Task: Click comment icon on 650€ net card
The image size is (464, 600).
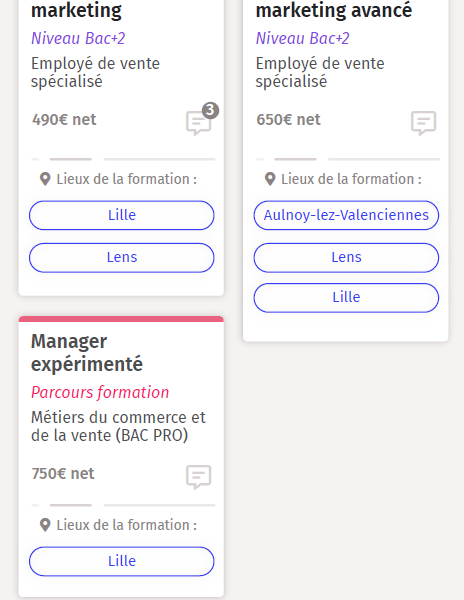Action: pos(423,123)
